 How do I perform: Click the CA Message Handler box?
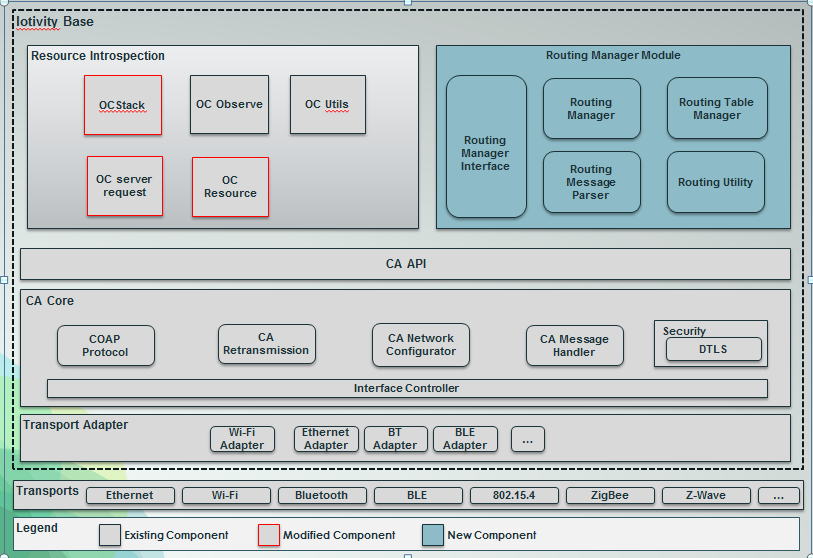[574, 345]
